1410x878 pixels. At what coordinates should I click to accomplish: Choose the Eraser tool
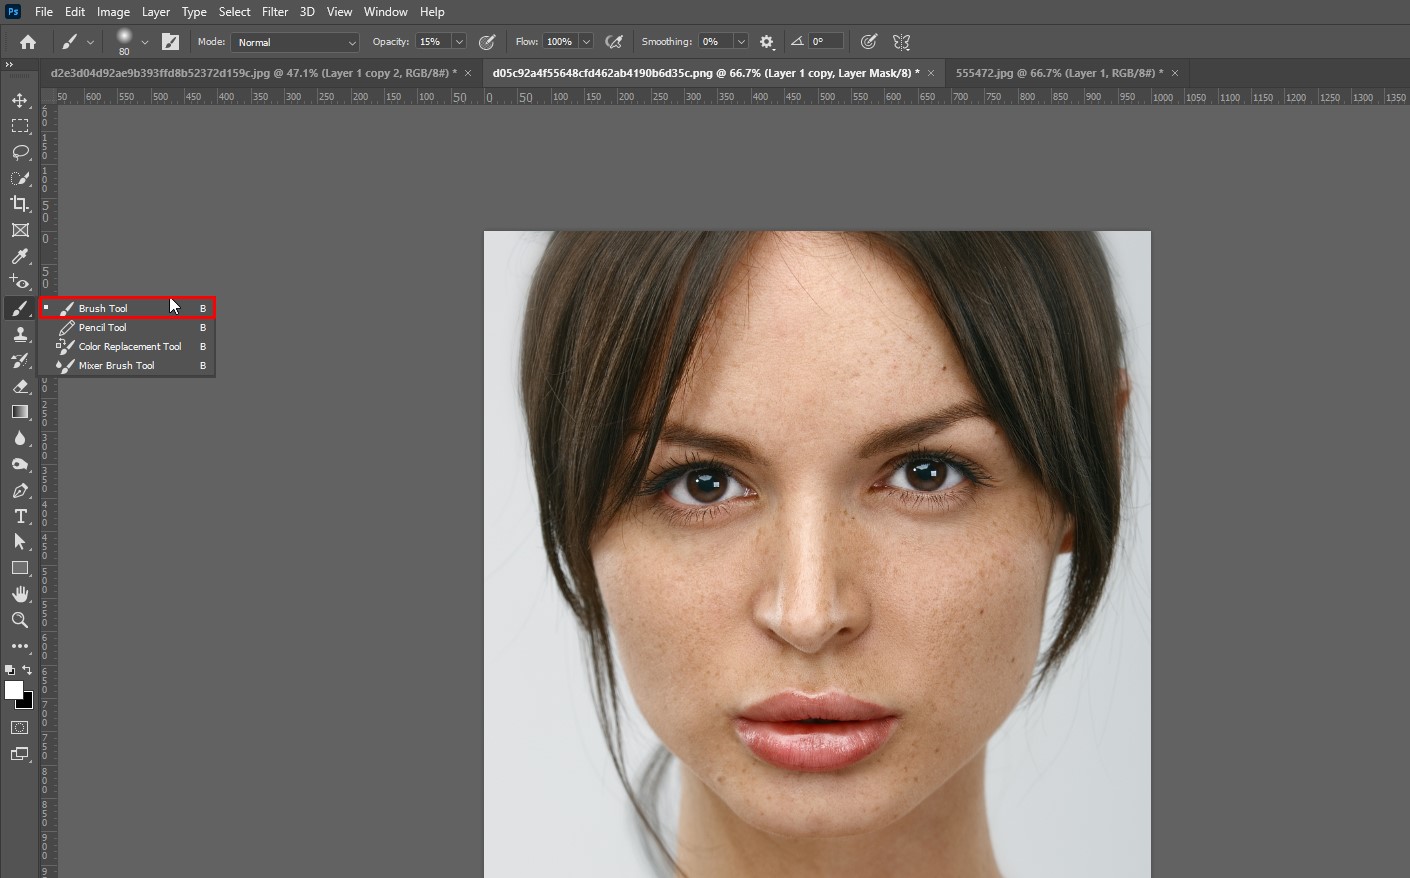point(20,386)
